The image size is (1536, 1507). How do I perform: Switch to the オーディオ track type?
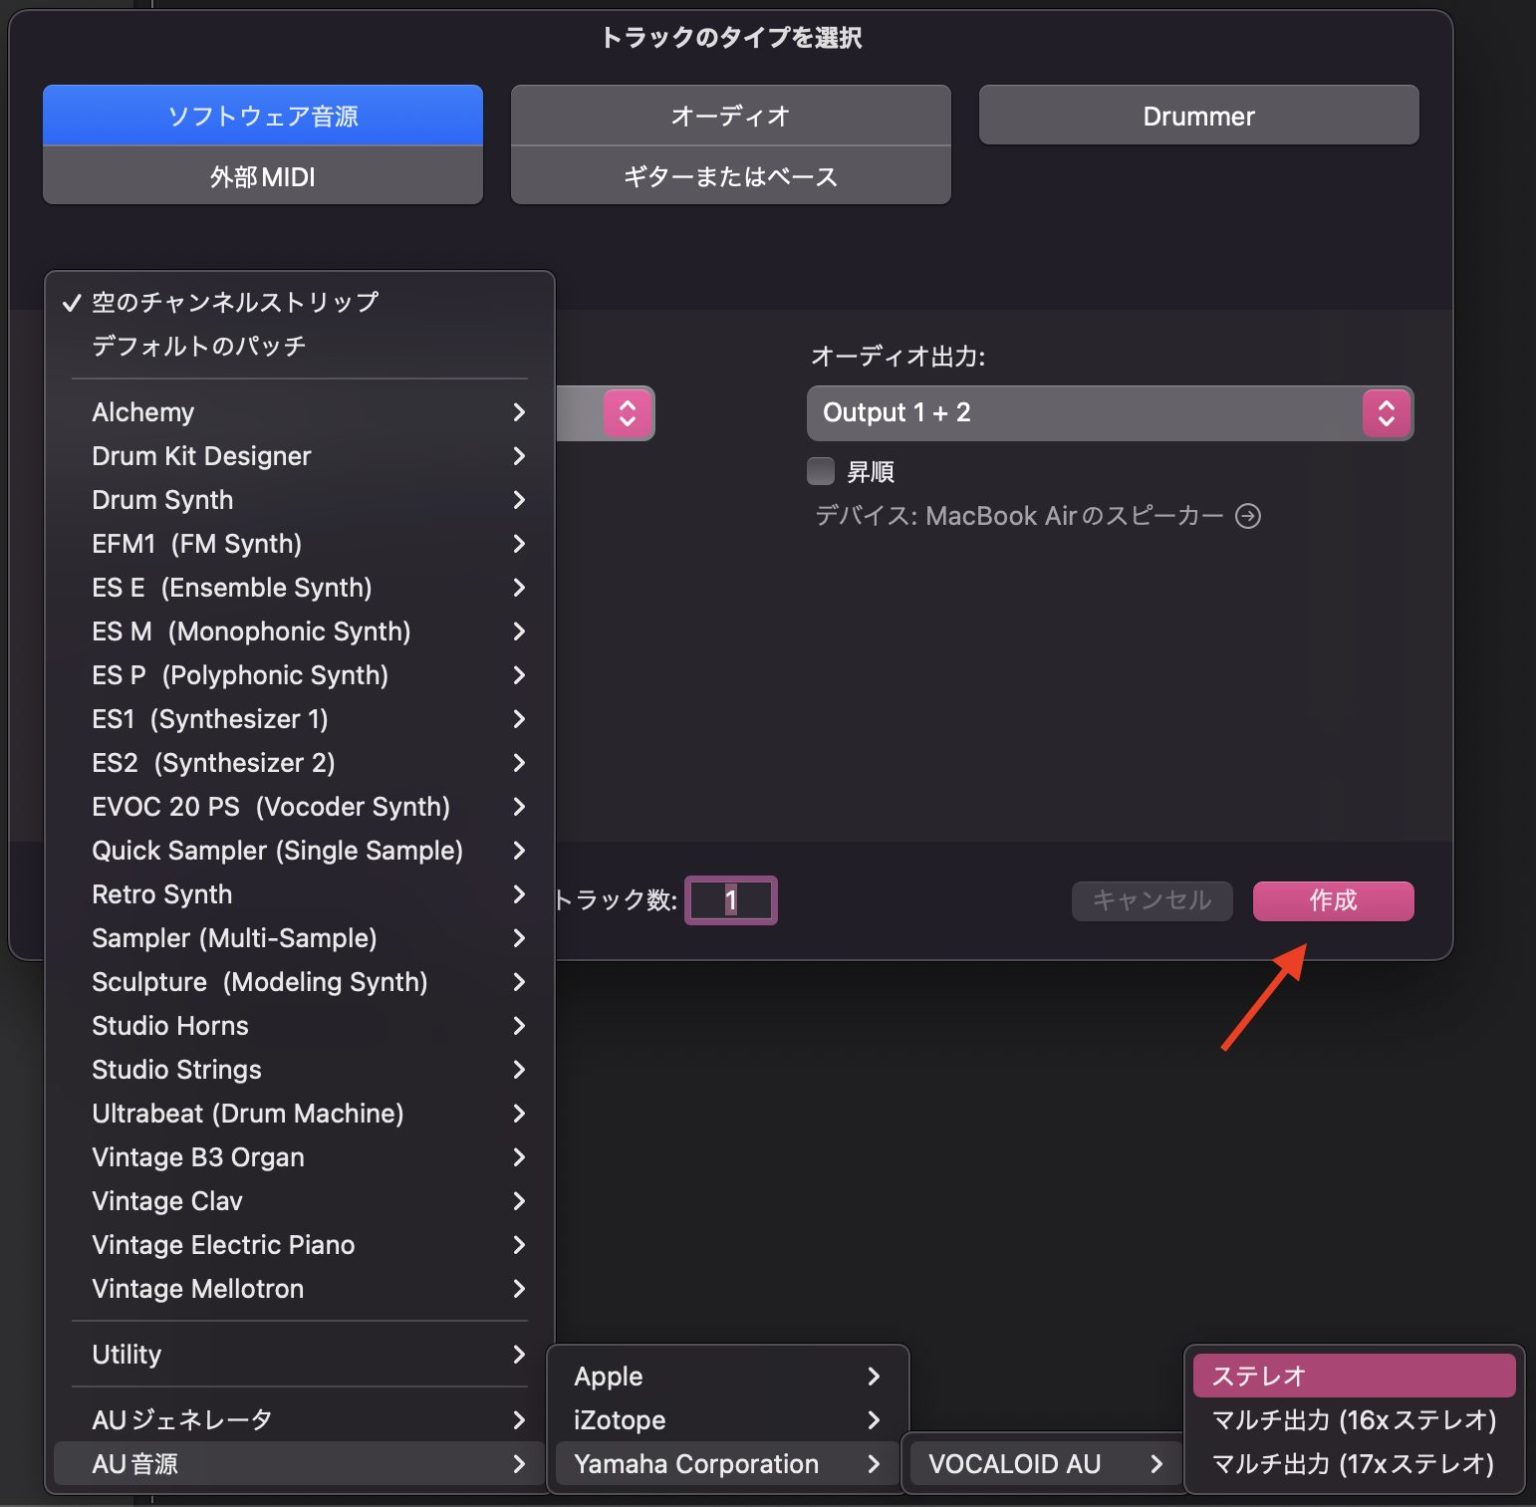point(730,115)
